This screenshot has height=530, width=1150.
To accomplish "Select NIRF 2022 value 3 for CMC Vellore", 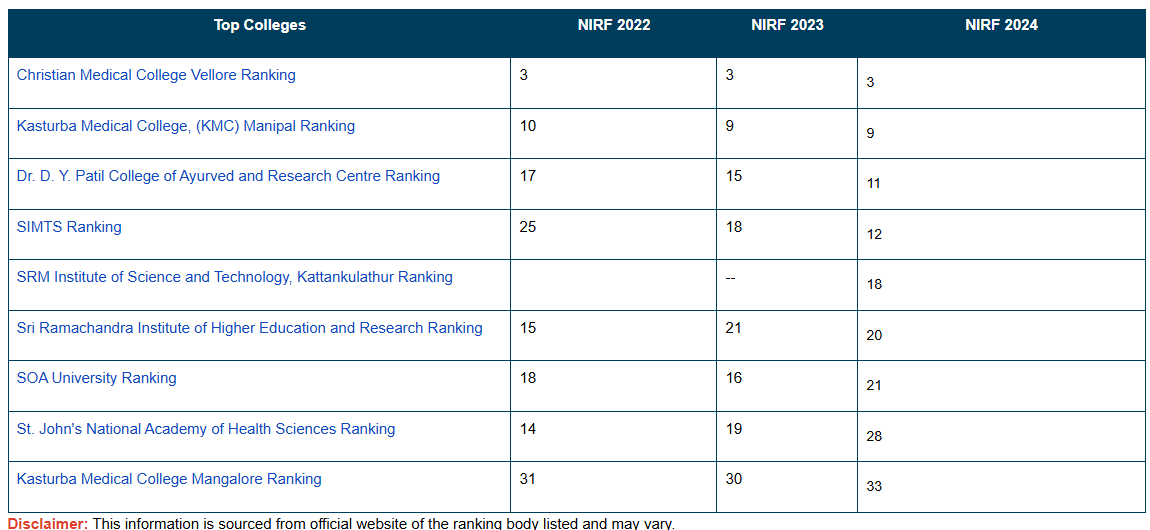I will 524,75.
